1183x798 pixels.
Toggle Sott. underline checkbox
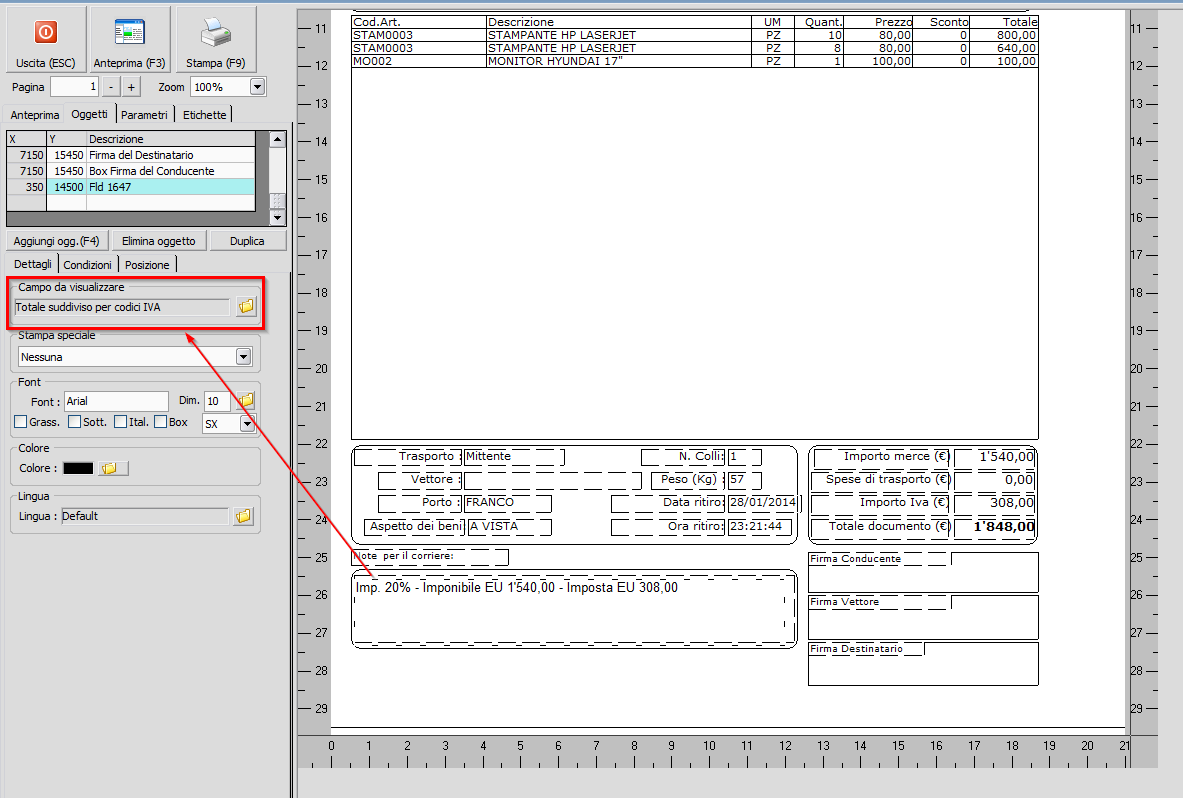point(74,422)
